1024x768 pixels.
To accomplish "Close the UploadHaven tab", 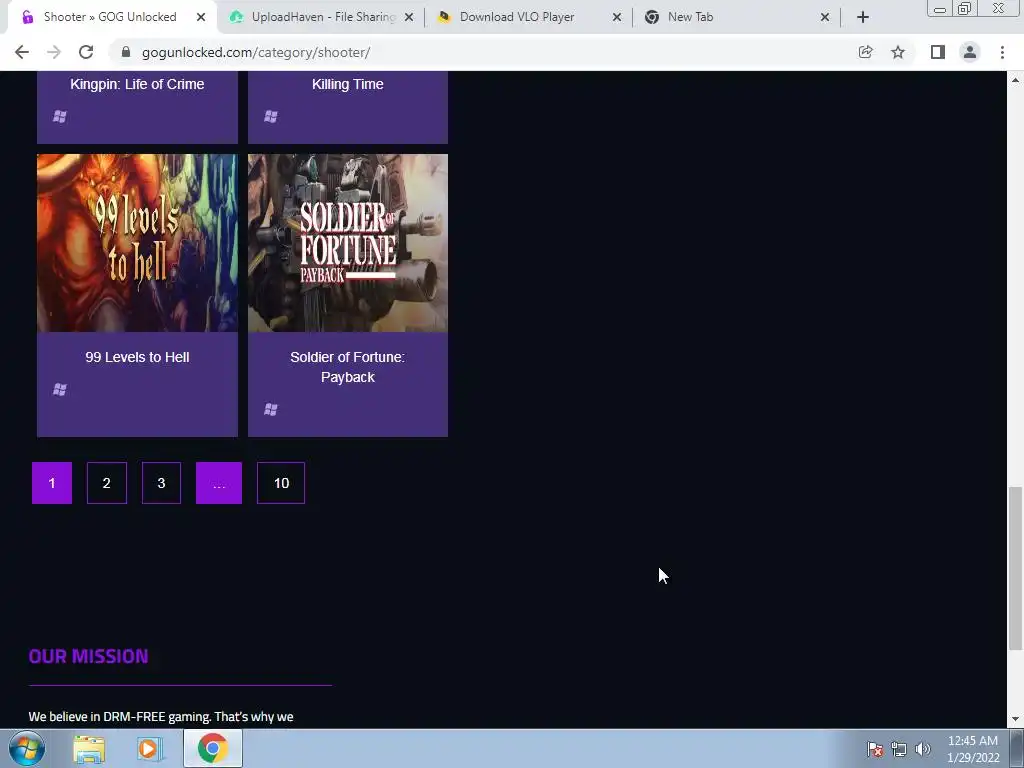I will [409, 17].
